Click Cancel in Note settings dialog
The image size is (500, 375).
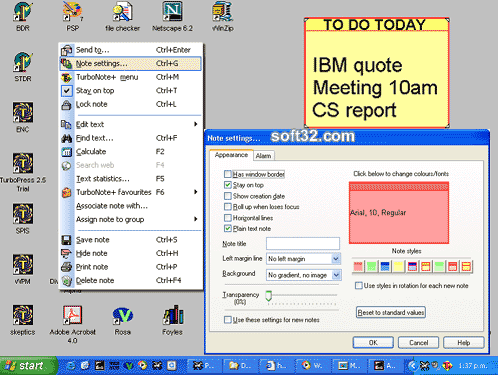[x=418, y=342]
